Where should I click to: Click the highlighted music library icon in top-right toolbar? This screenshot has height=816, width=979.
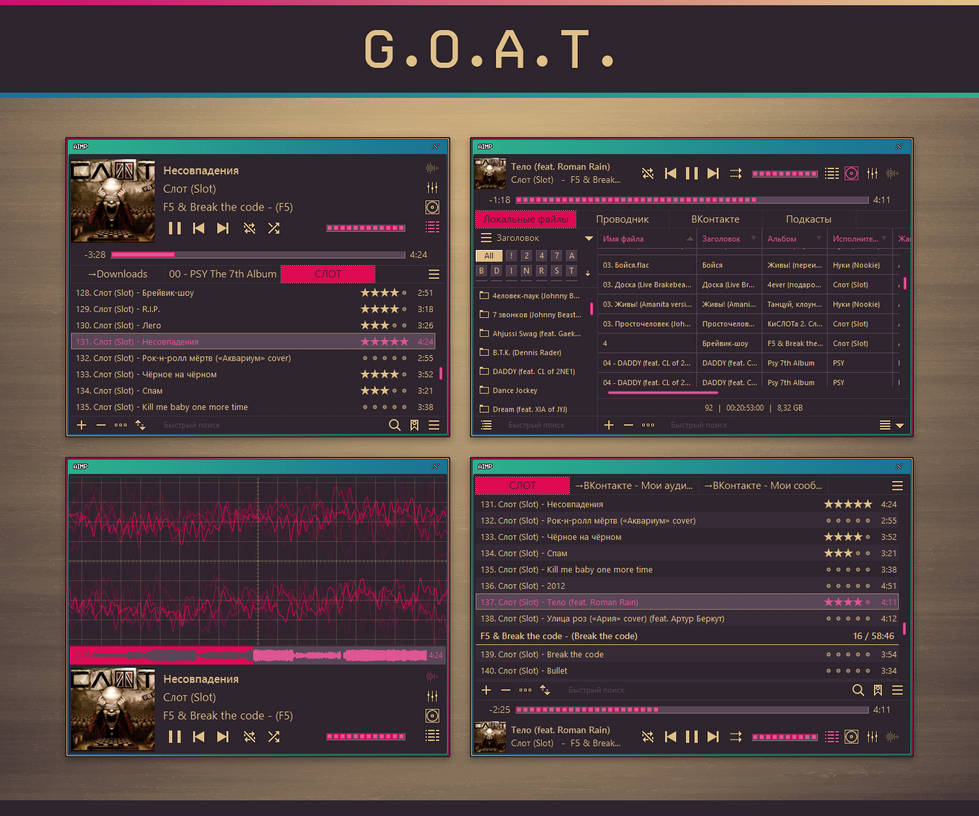coord(852,174)
